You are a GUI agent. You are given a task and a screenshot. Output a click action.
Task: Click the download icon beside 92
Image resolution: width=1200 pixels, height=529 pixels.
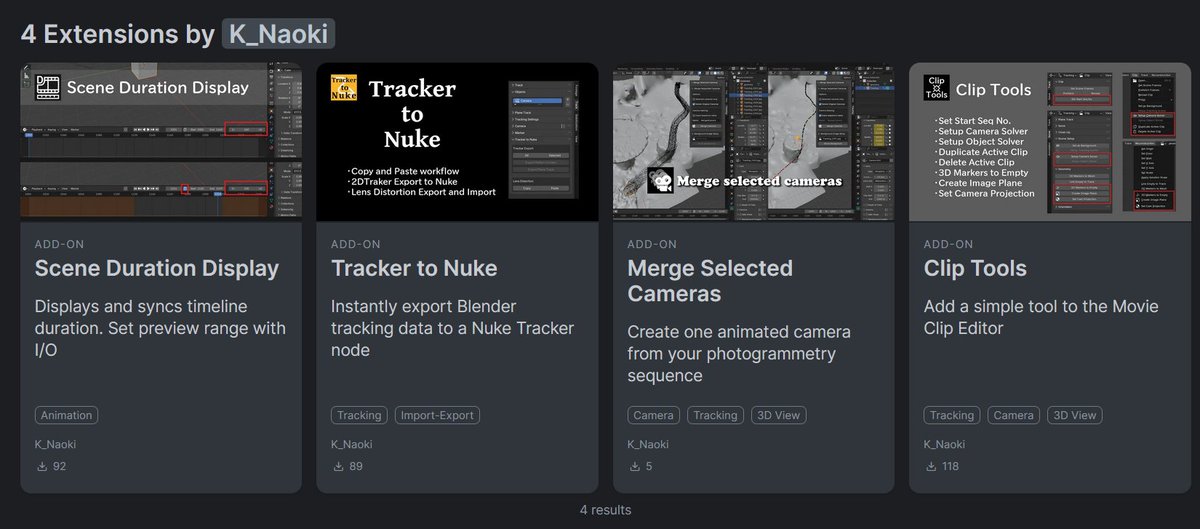click(x=42, y=466)
